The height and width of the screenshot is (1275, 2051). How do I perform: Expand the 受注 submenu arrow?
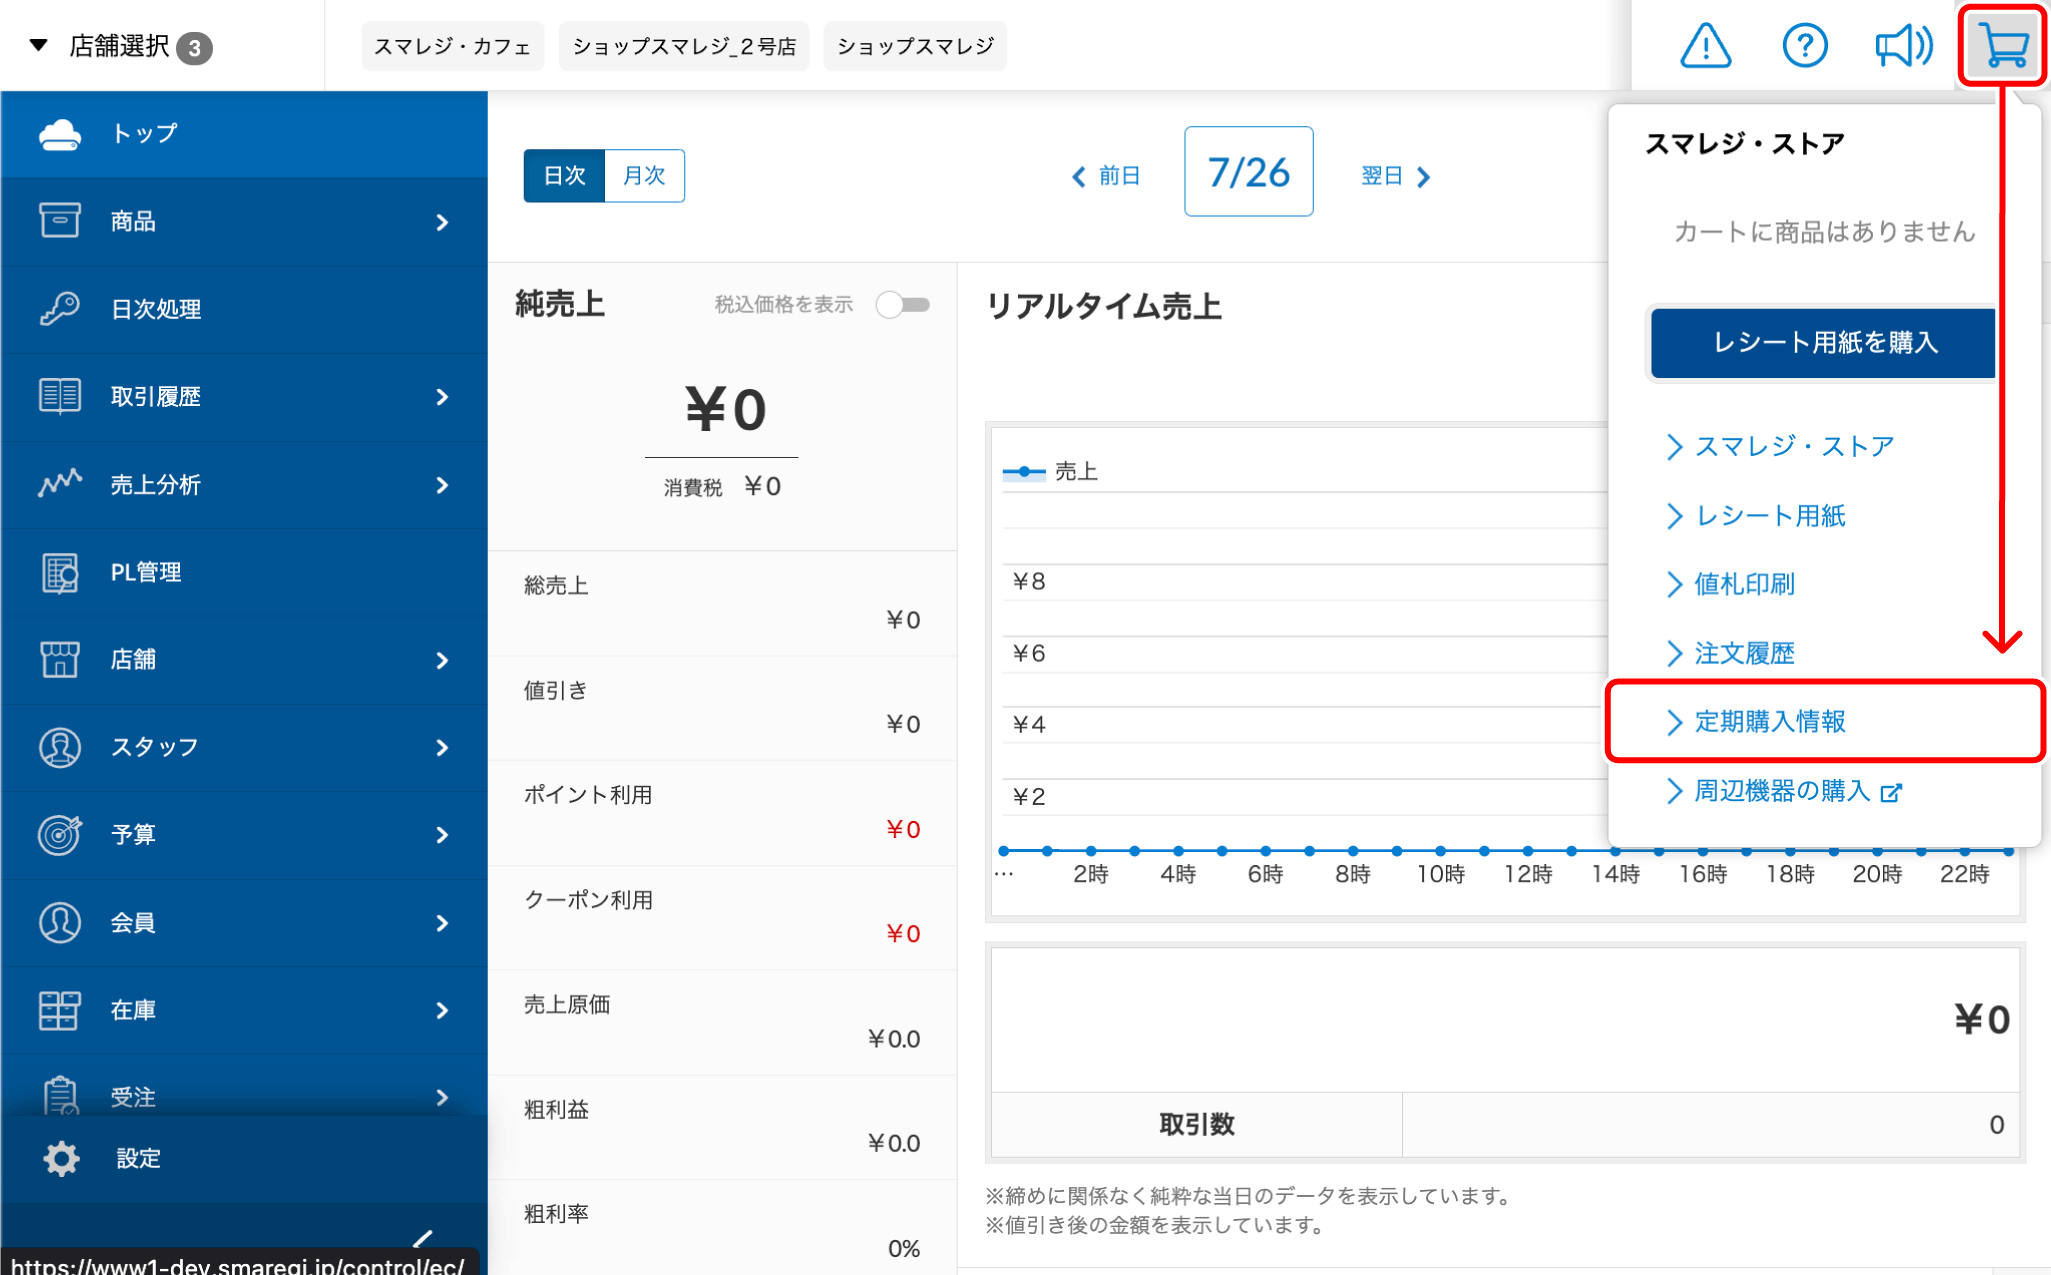pos(442,1098)
